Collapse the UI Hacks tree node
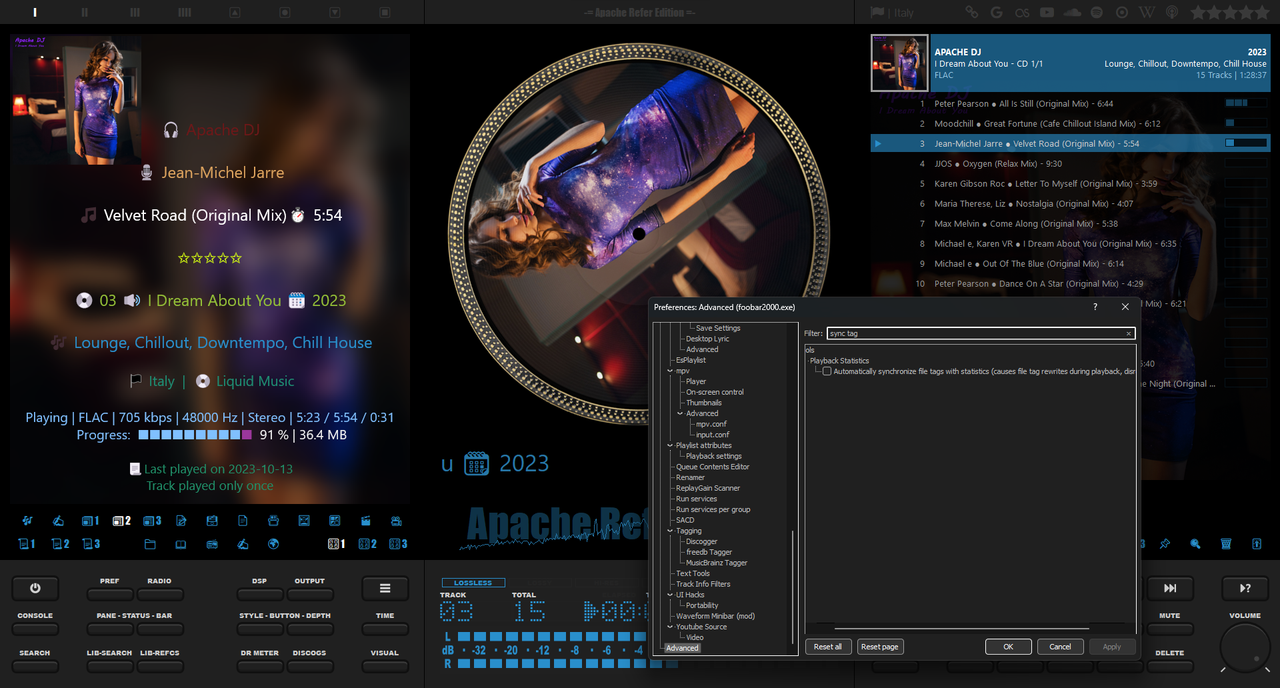 [x=670, y=595]
